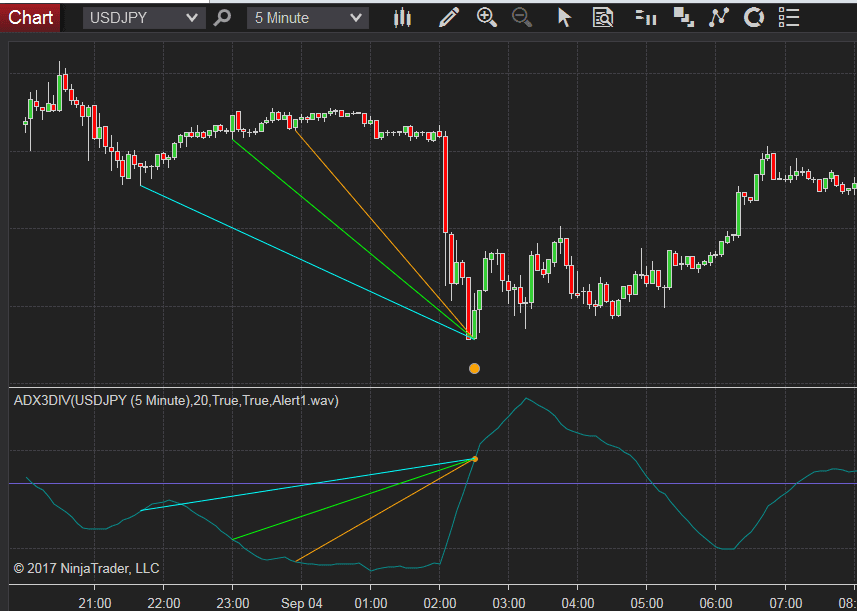
Task: Activate the Zoom In tool
Action: [x=487, y=17]
